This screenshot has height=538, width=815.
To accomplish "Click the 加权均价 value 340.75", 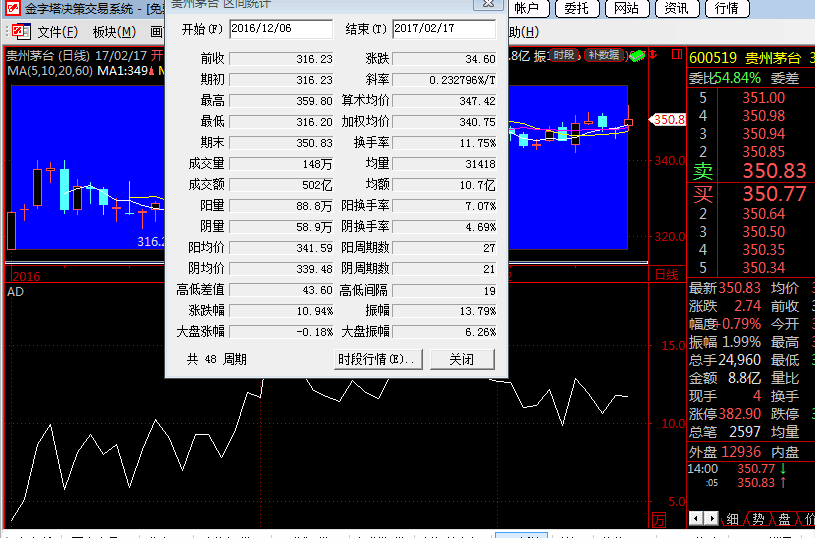I will click(x=444, y=122).
